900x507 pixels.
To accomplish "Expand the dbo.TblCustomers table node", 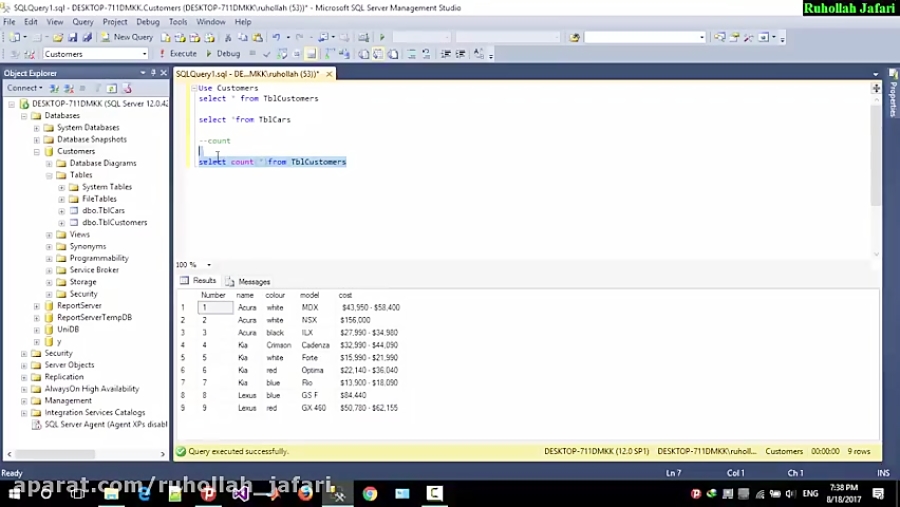I will click(x=61, y=223).
